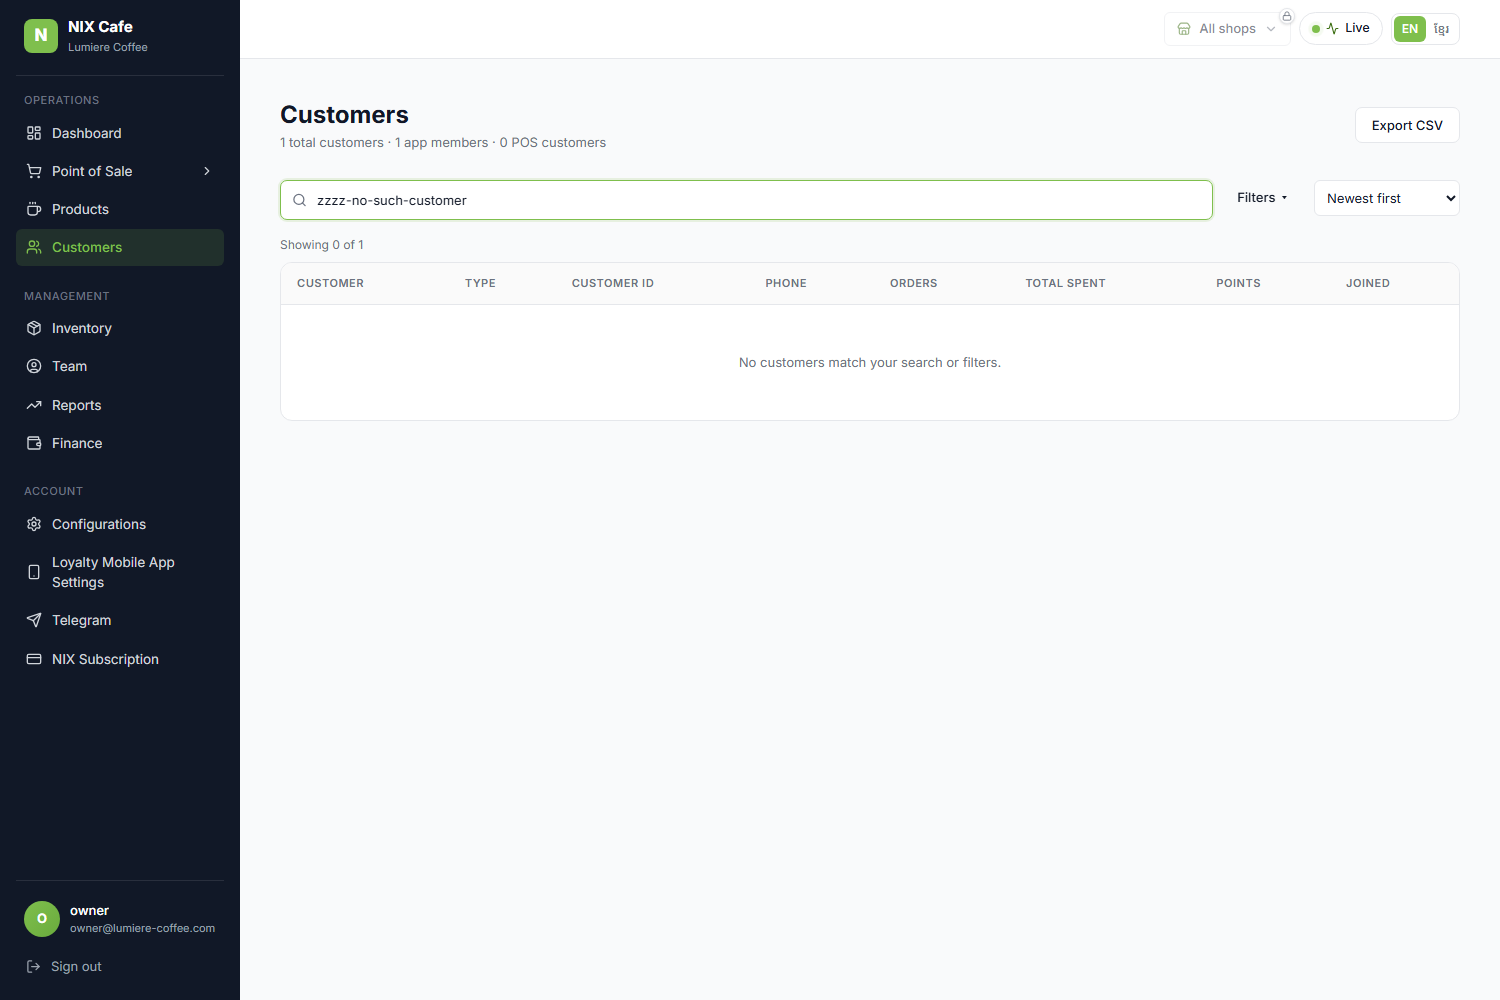Click the Customers page heading
Screen dimensions: 1500x1000
(x=344, y=115)
